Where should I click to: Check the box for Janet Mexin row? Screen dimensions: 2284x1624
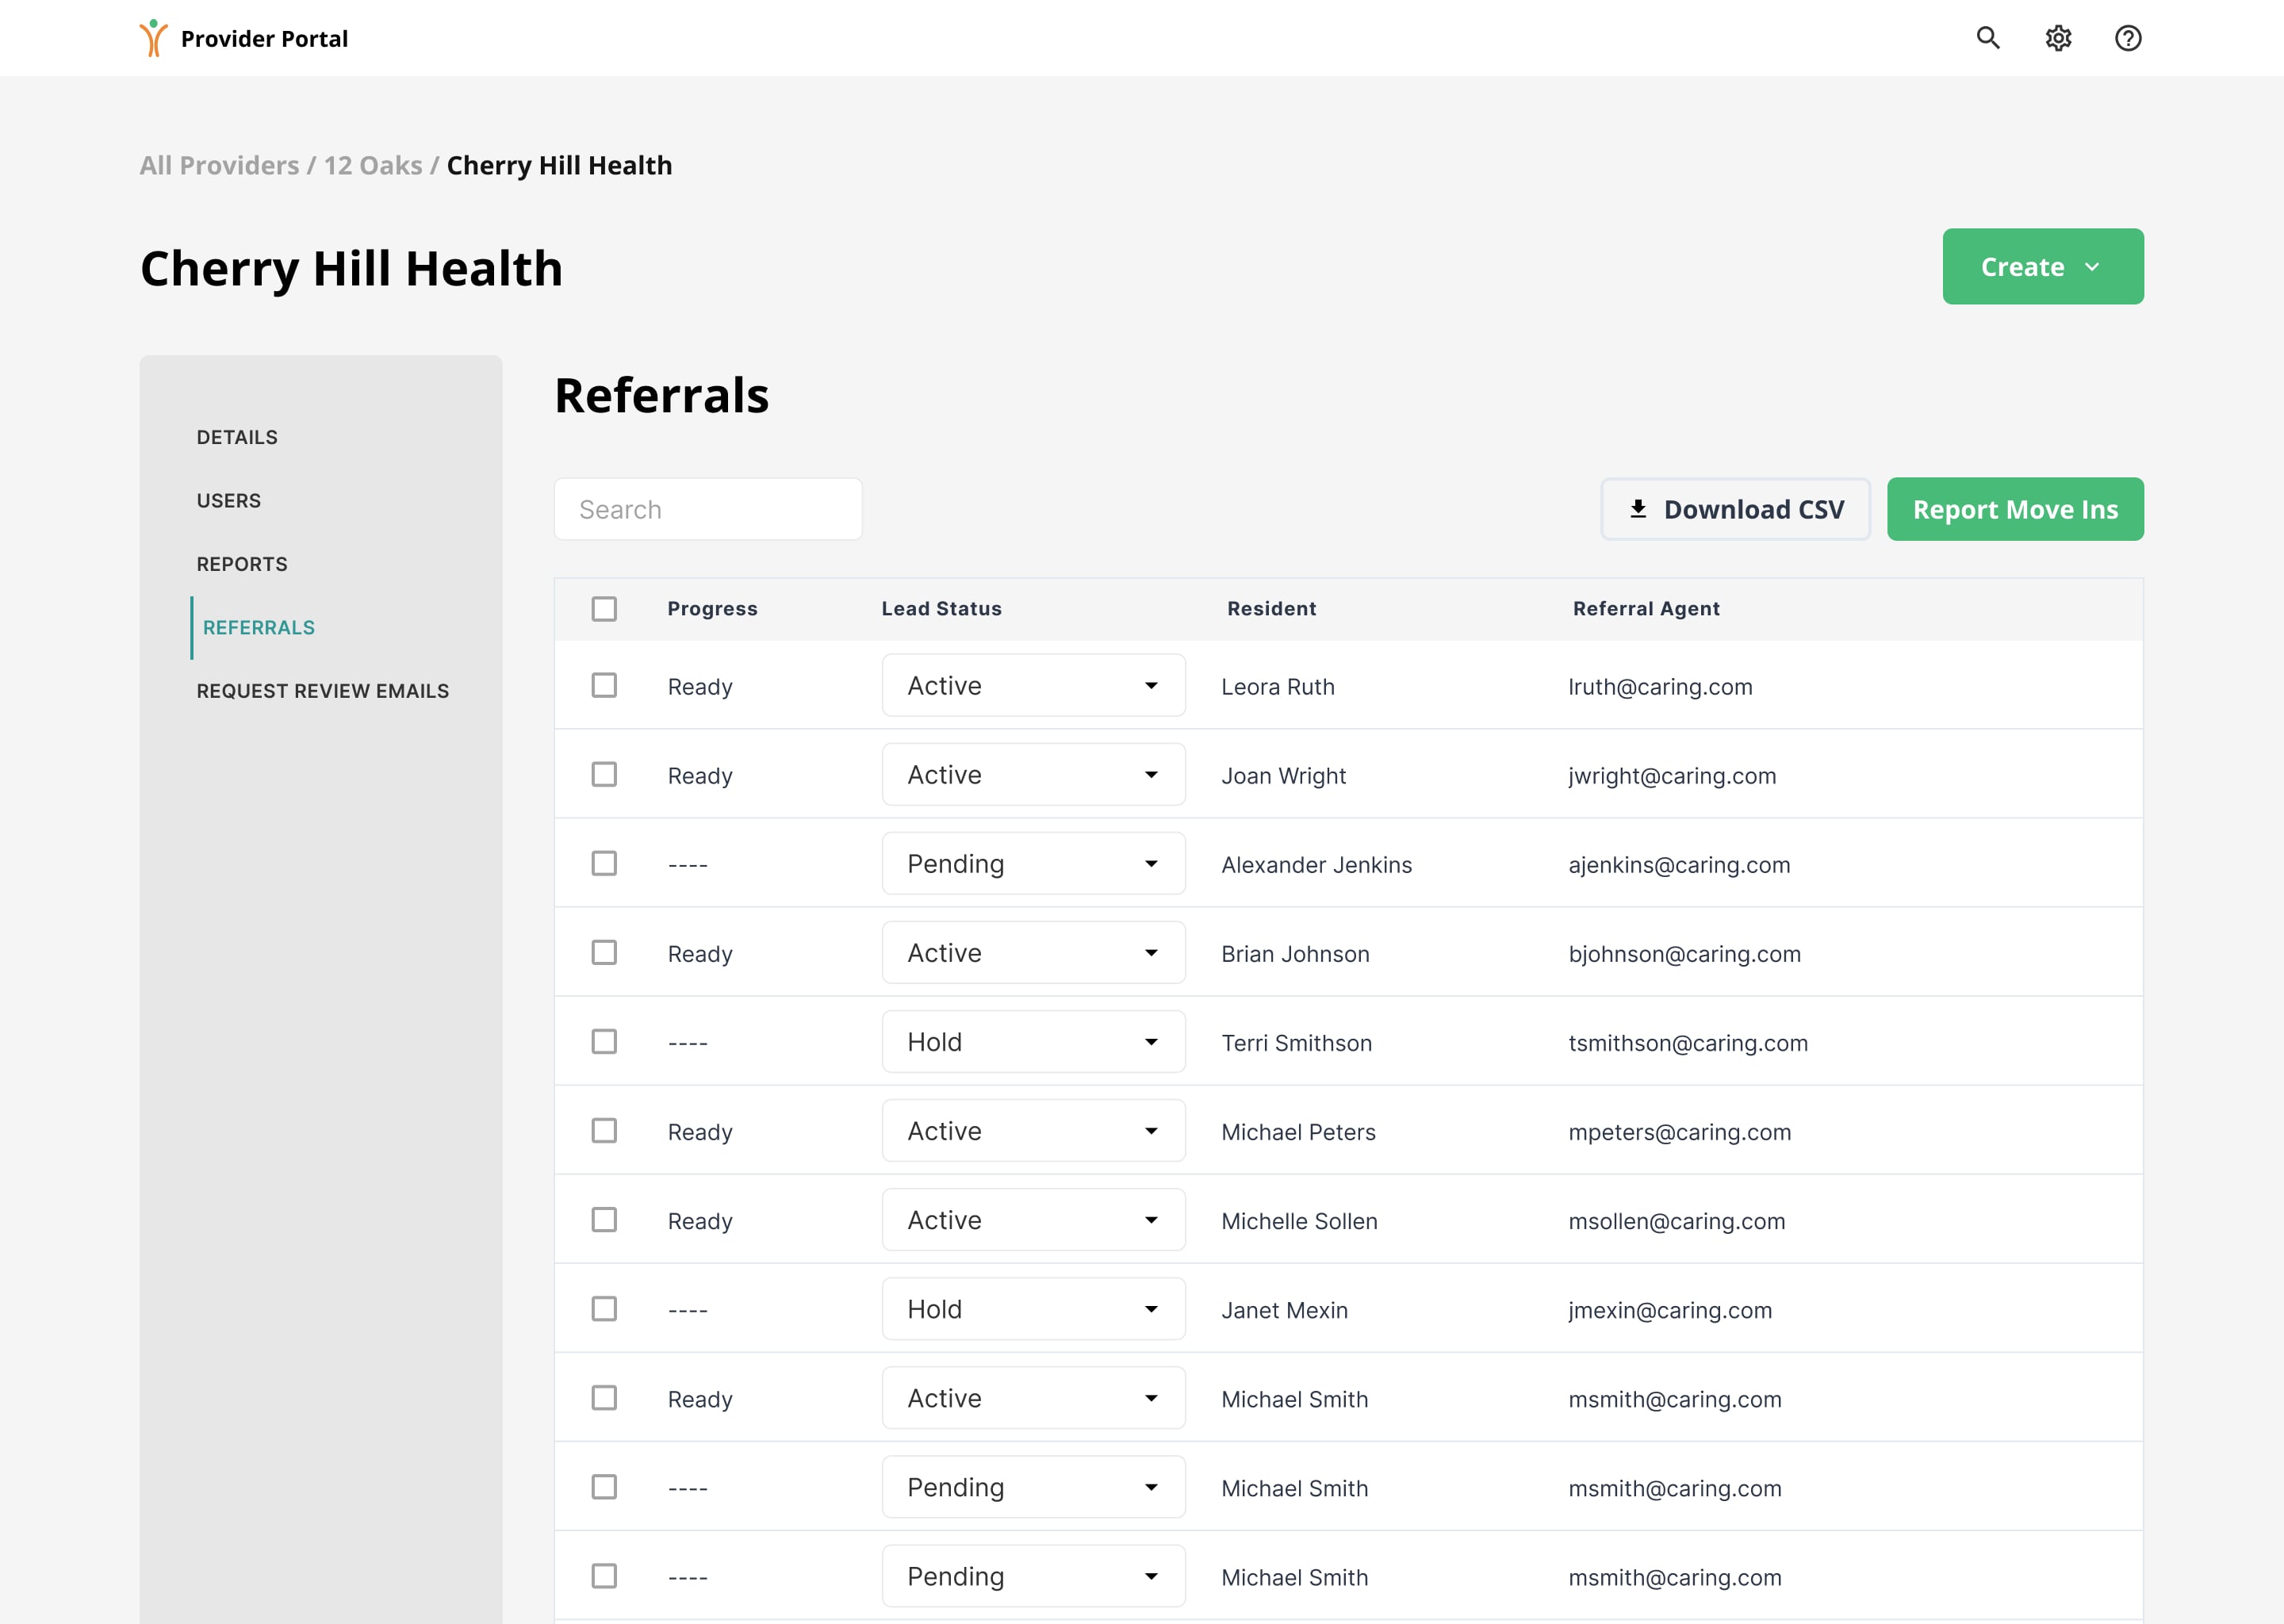click(604, 1309)
